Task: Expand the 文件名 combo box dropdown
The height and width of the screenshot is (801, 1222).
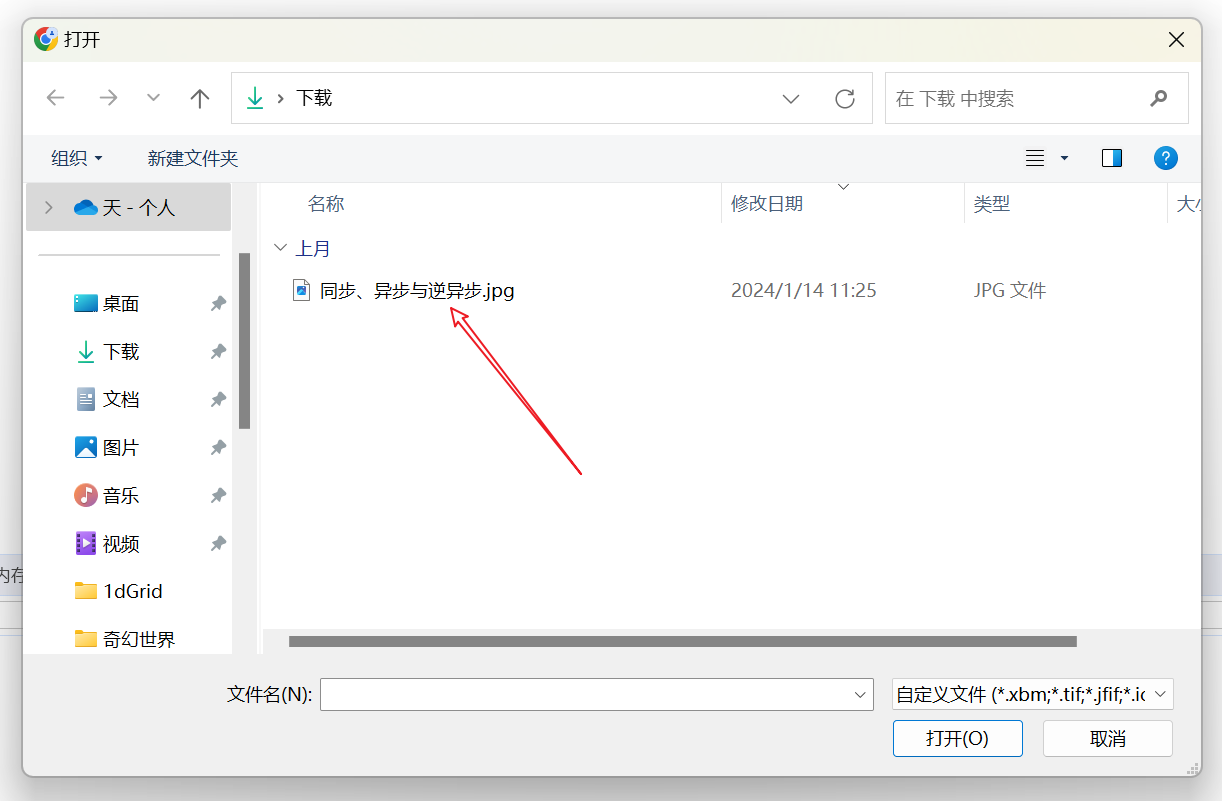Action: point(860,694)
